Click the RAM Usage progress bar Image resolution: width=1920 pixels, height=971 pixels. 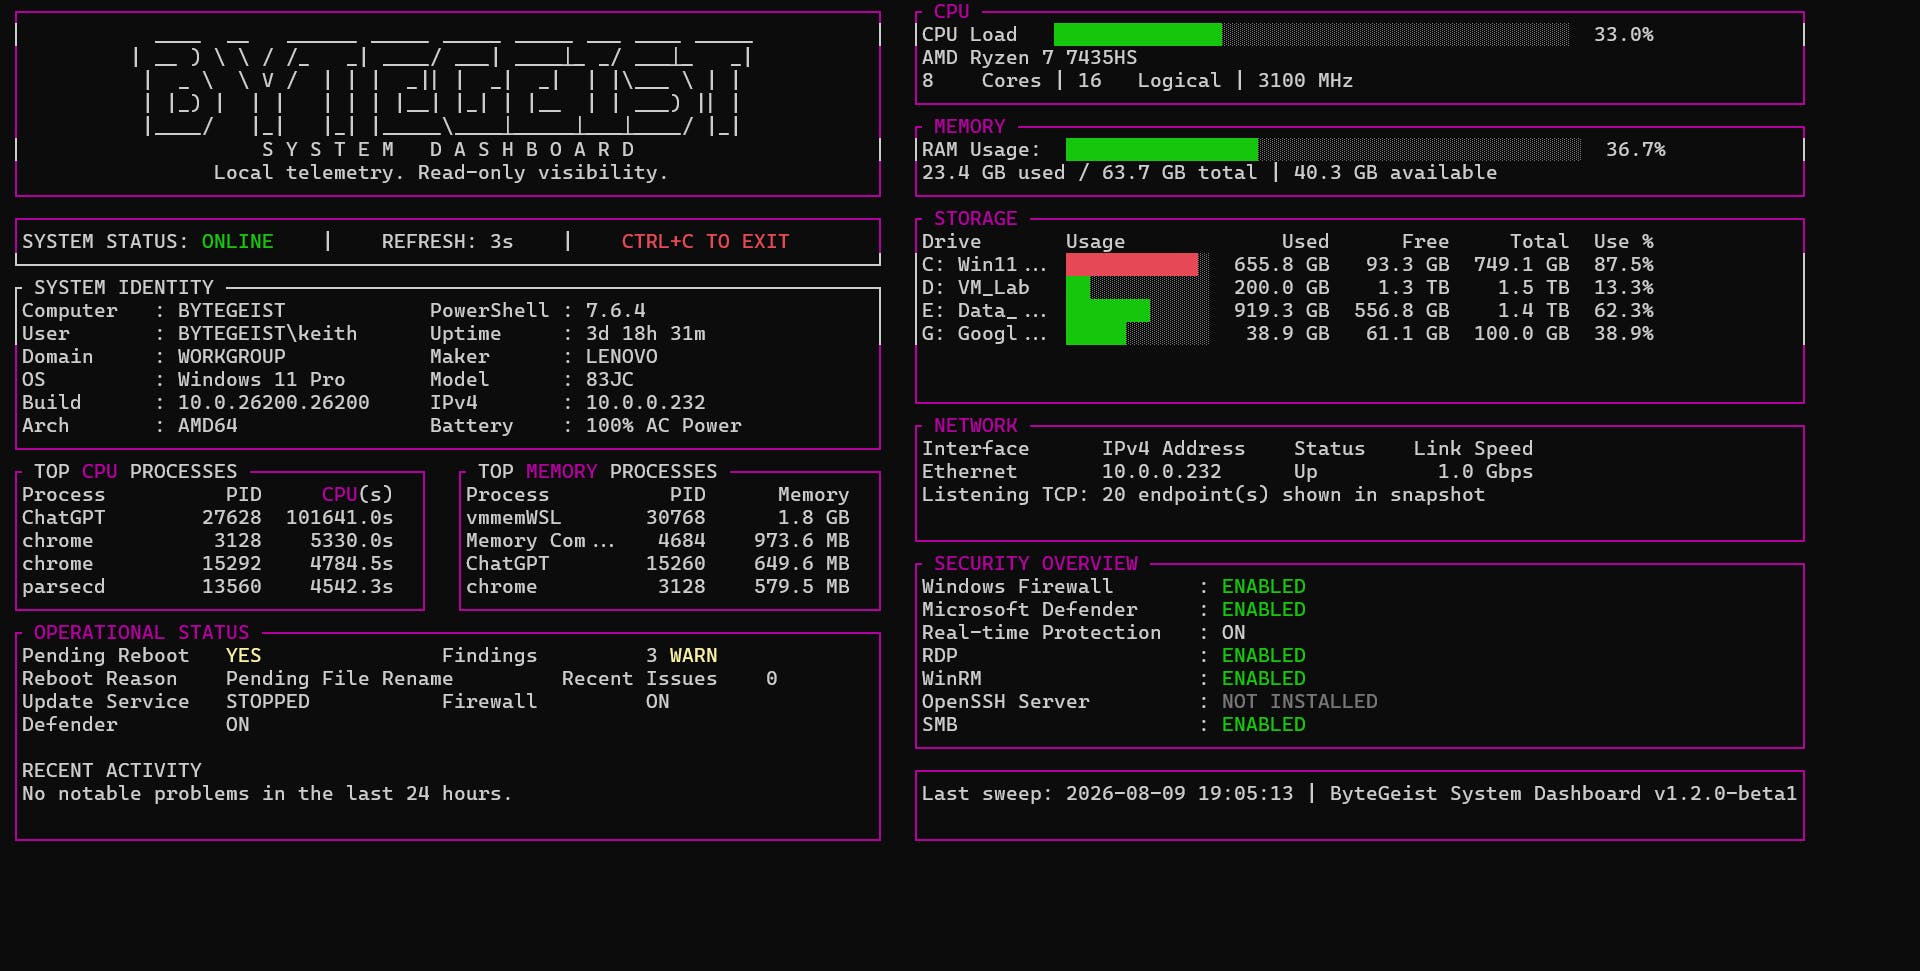1324,149
